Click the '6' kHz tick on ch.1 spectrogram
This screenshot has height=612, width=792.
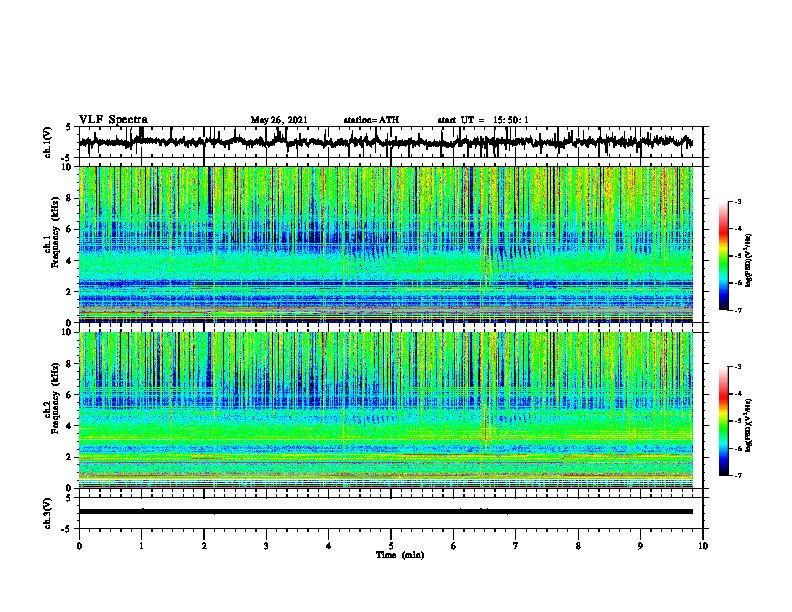point(71,230)
